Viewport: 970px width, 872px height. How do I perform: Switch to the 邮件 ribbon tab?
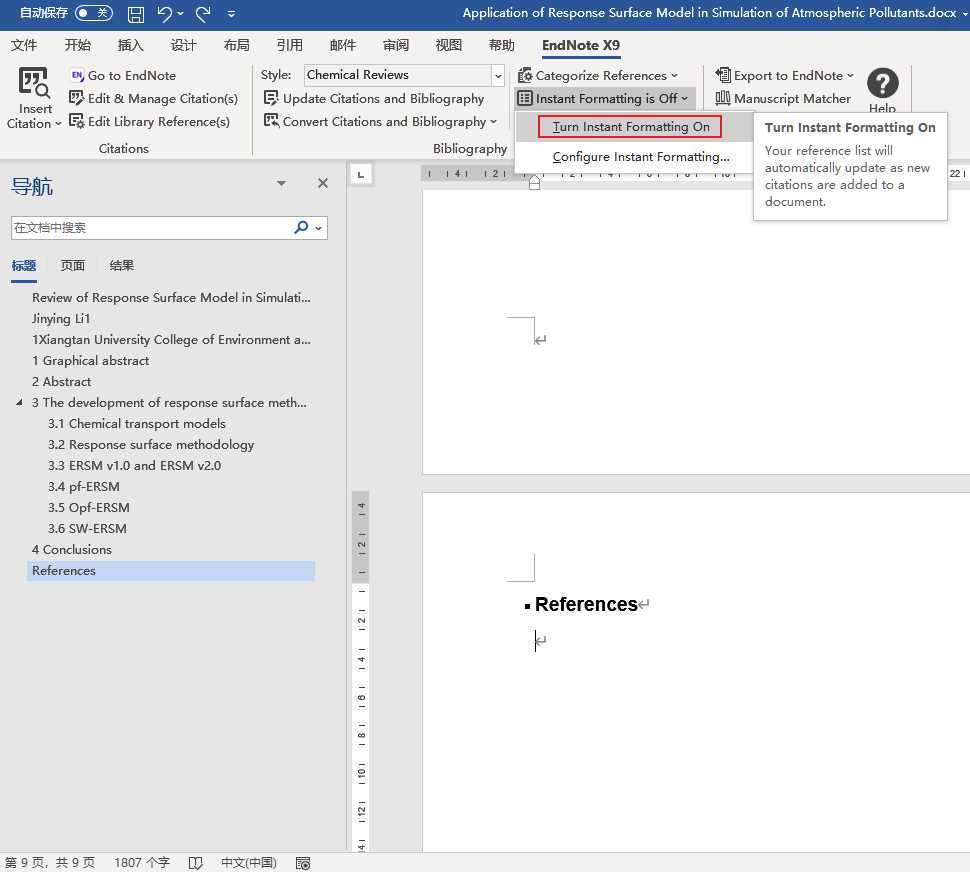[x=343, y=45]
